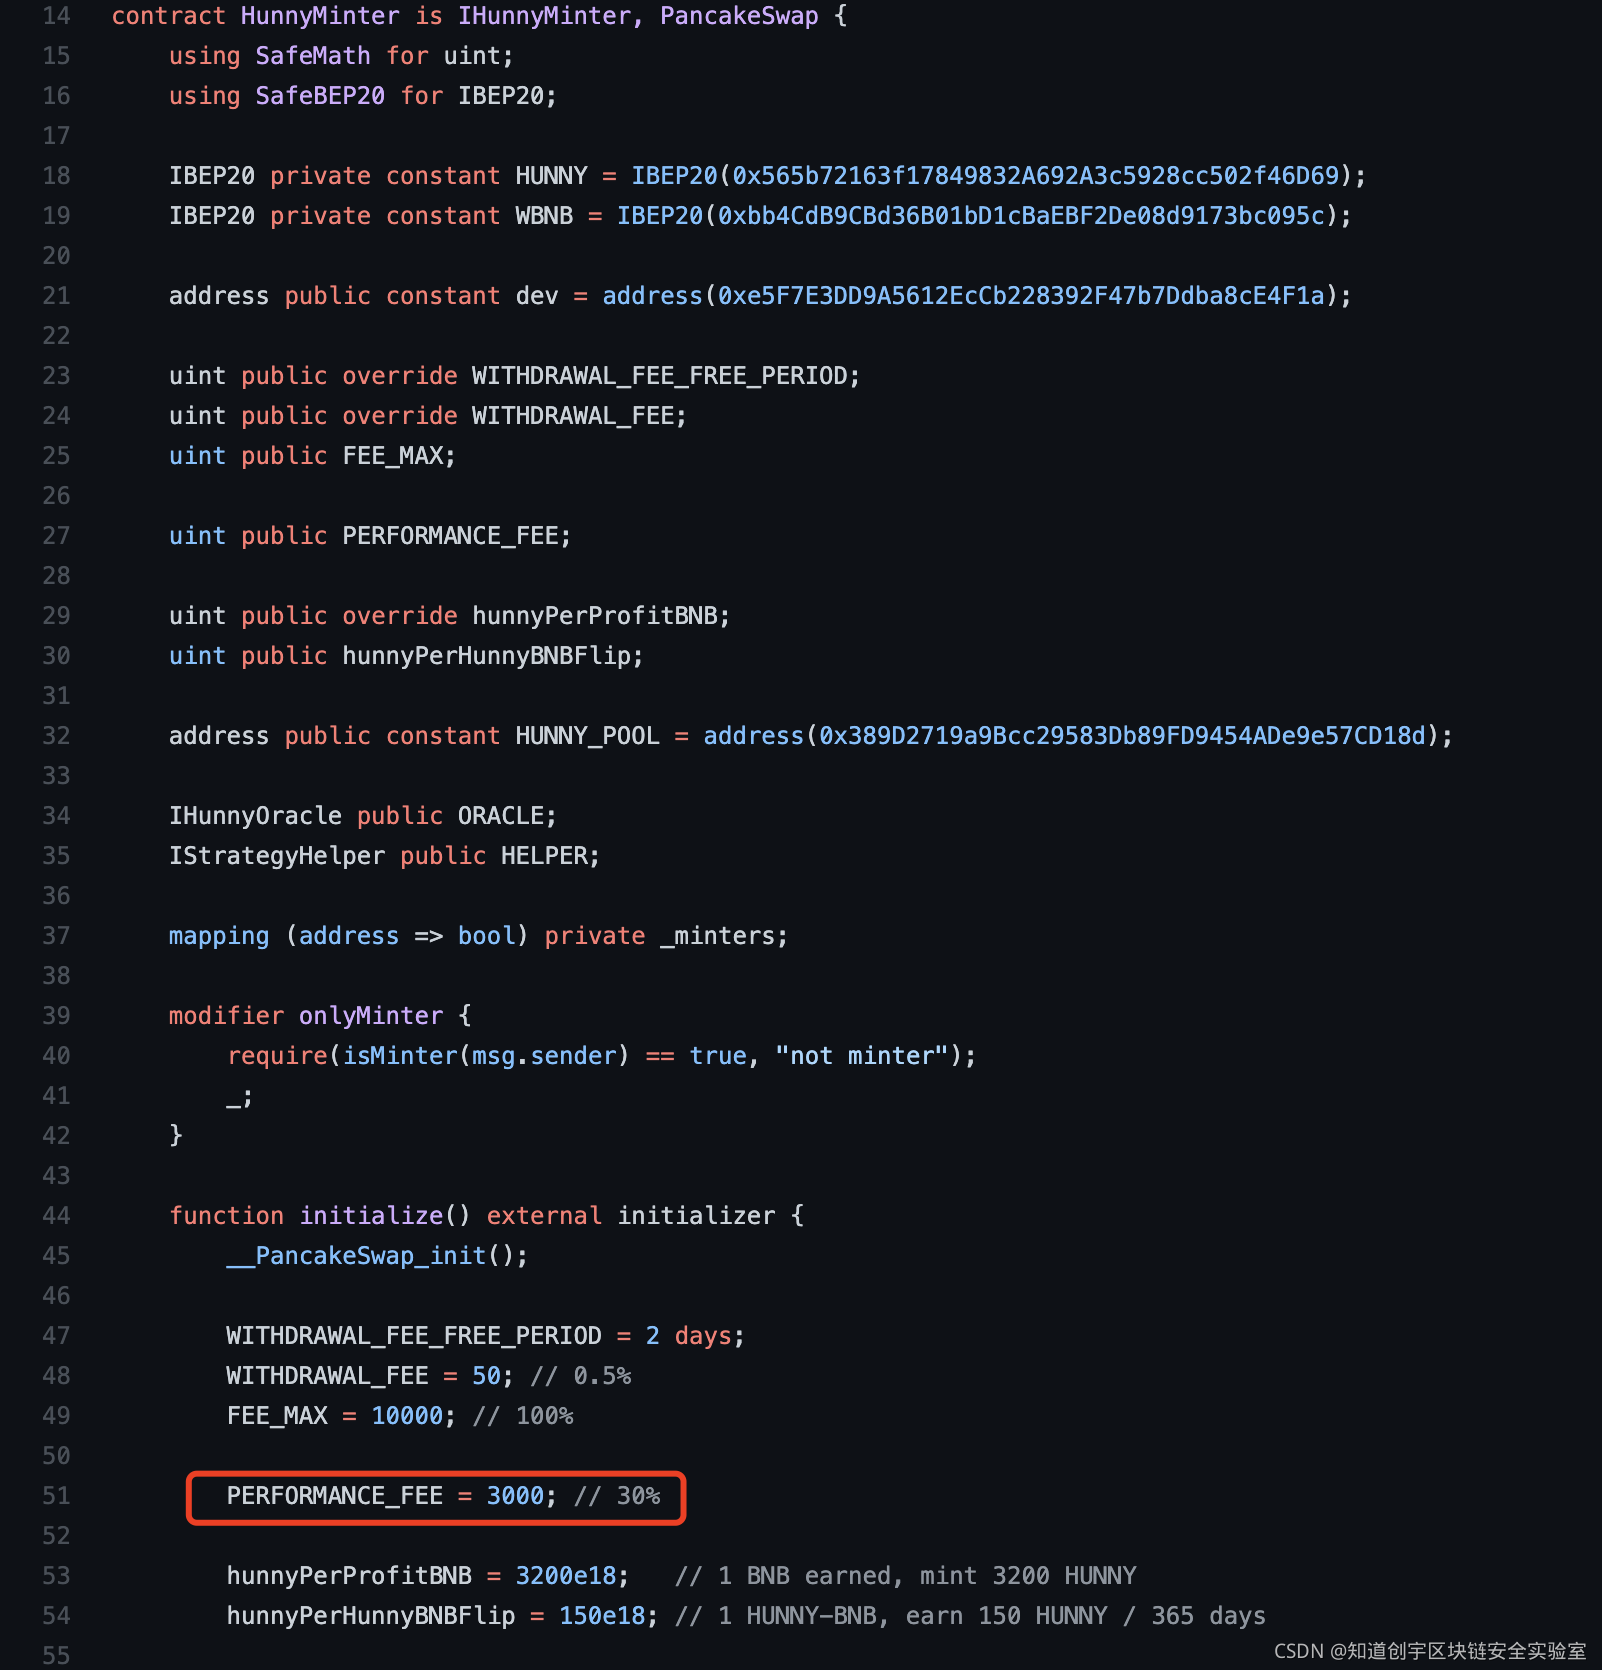
Task: Click the HUNNY_POOL constant name
Action: click(x=587, y=736)
